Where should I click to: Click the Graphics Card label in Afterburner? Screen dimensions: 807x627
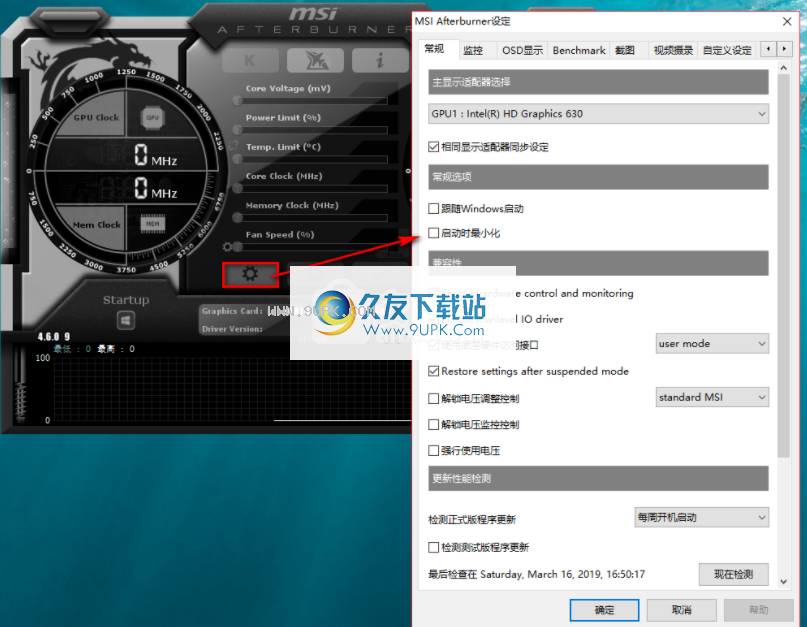[x=232, y=311]
